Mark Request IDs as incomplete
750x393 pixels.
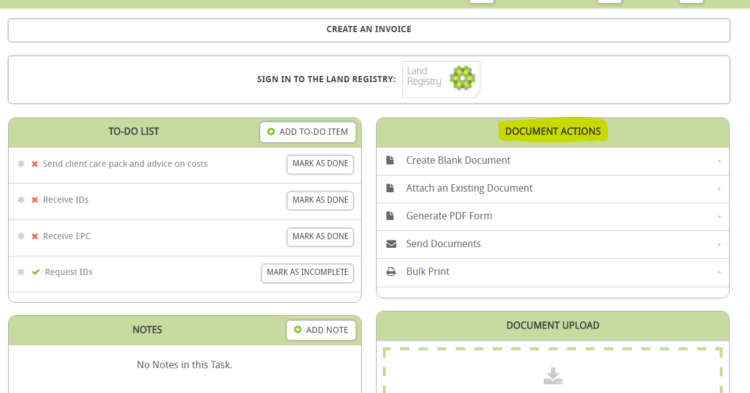(x=307, y=273)
